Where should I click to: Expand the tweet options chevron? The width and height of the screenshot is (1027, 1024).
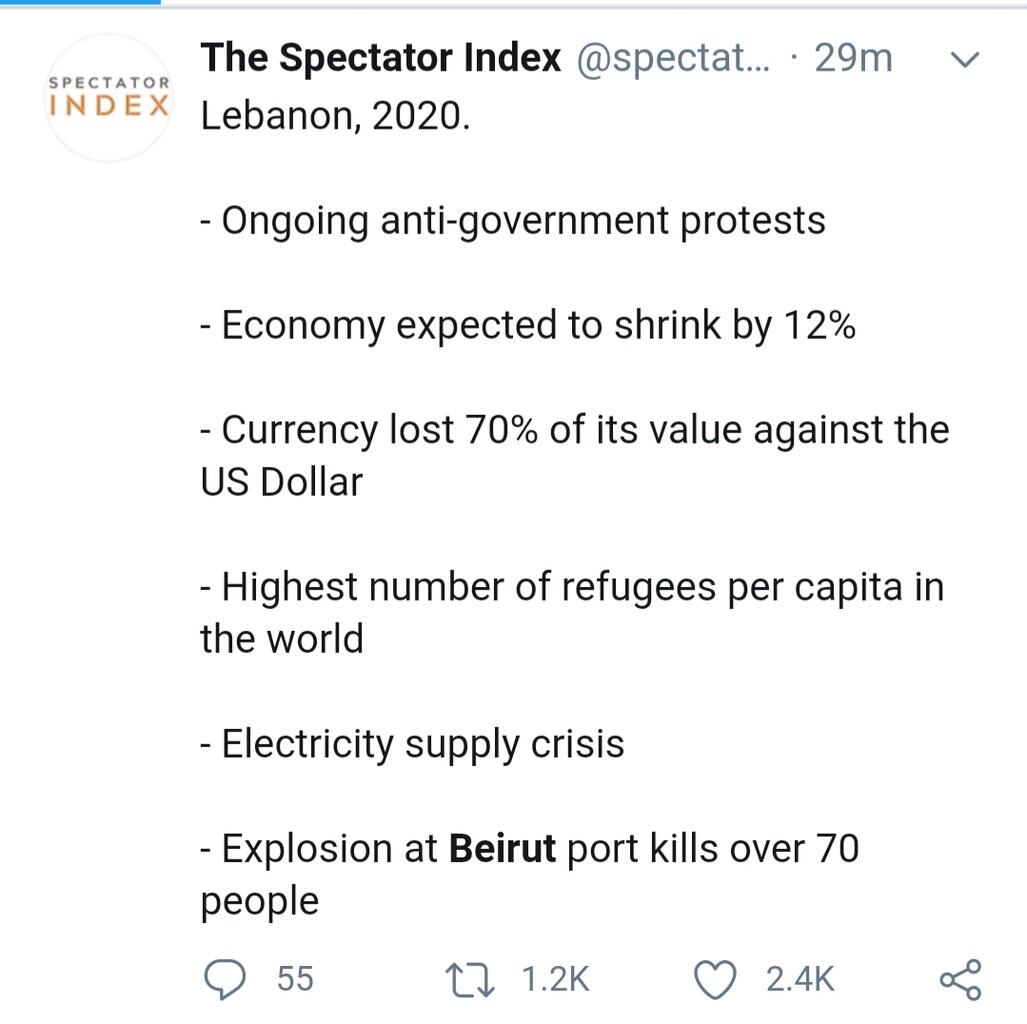[x=962, y=60]
